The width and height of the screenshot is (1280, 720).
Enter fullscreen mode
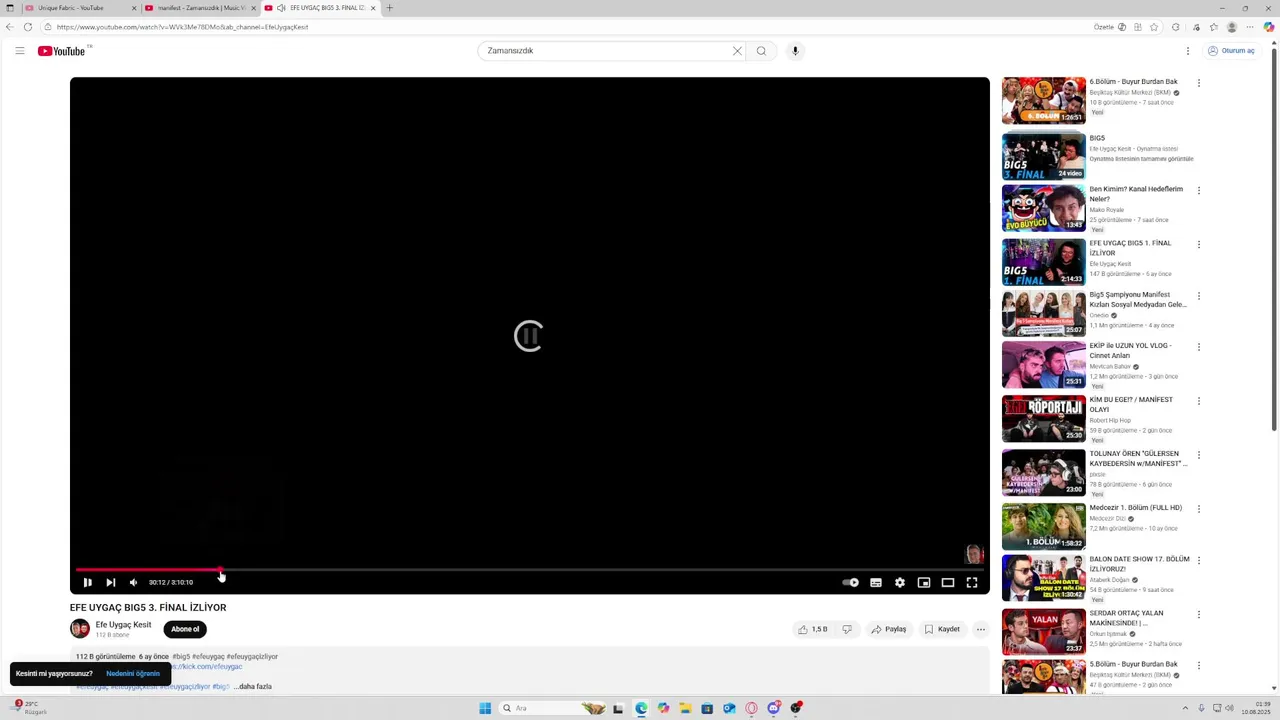pyautogui.click(x=972, y=582)
